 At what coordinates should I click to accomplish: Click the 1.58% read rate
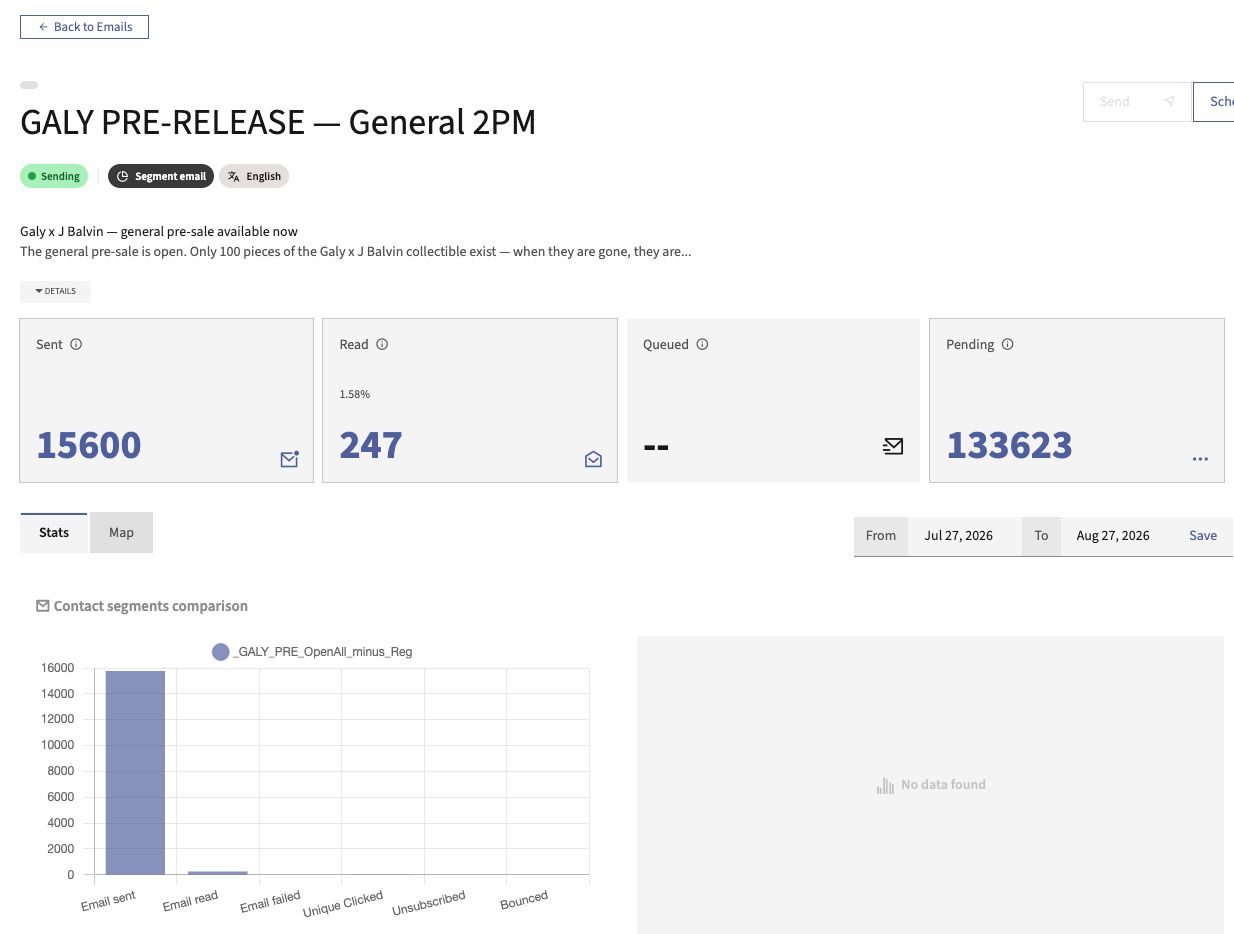point(355,394)
